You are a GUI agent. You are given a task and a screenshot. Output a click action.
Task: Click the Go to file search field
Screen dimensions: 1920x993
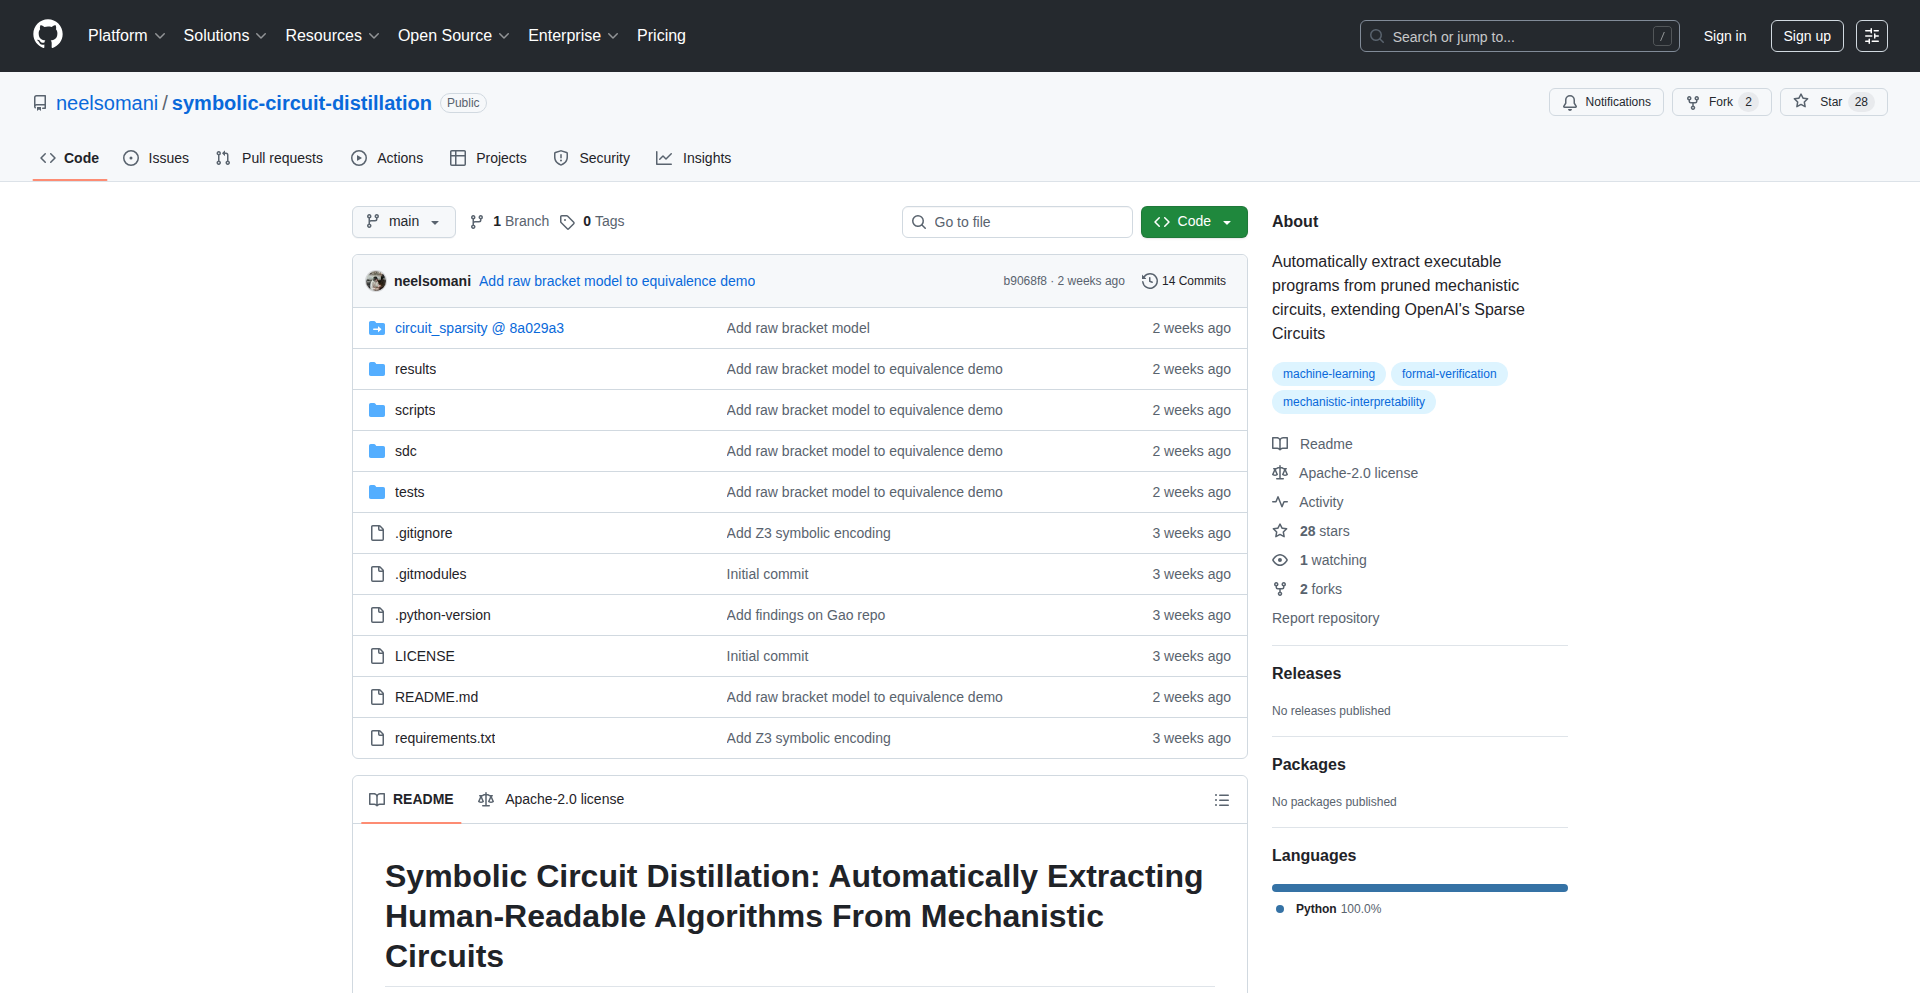[x=1017, y=222]
